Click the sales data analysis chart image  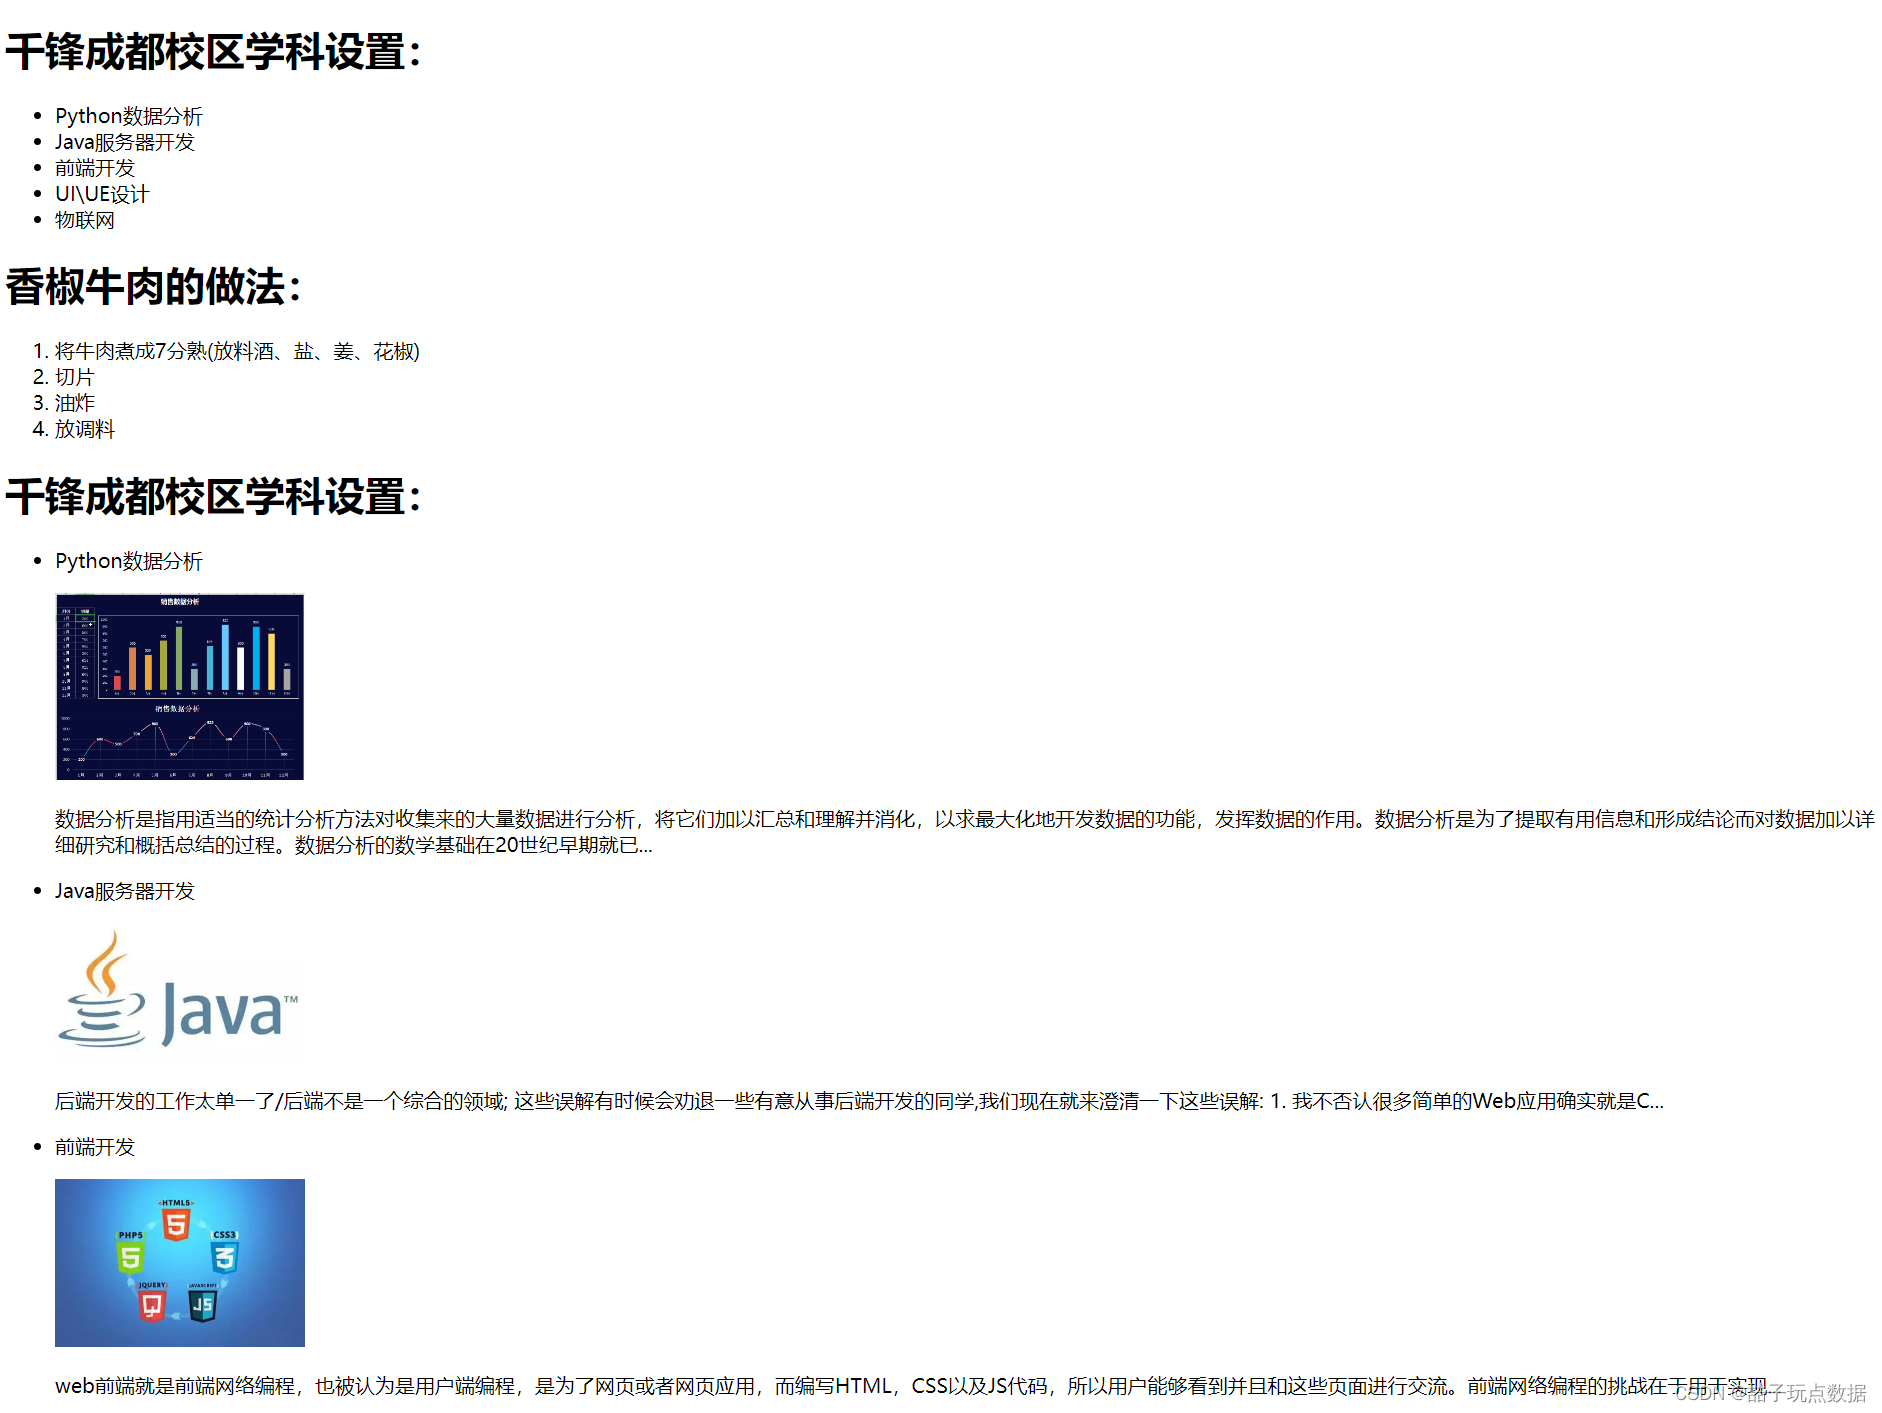click(x=179, y=687)
